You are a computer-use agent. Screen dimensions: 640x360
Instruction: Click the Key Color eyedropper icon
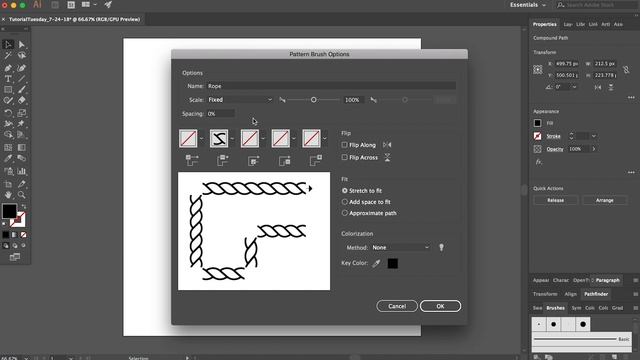click(376, 264)
